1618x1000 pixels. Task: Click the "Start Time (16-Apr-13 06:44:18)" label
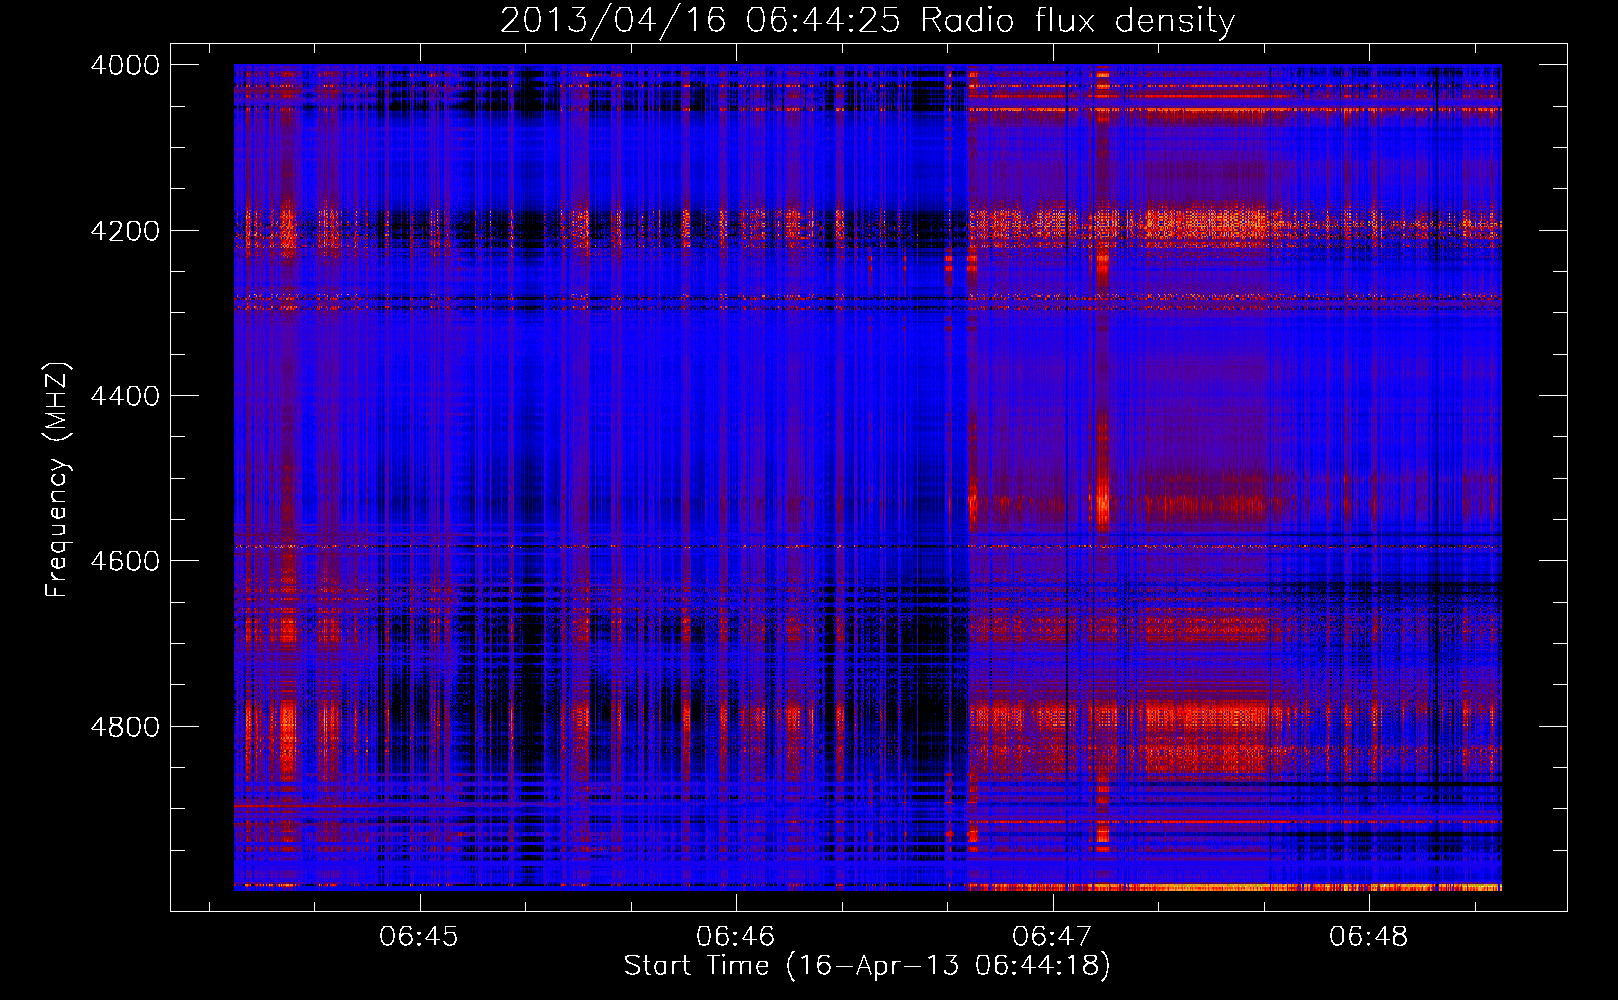(x=867, y=966)
